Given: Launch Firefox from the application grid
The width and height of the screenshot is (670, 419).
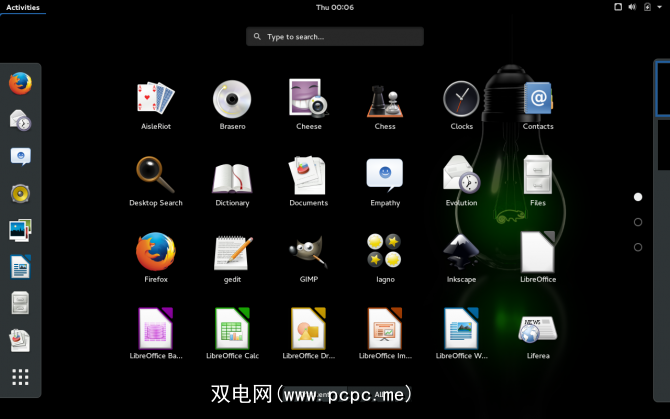Looking at the screenshot, I should 156,258.
